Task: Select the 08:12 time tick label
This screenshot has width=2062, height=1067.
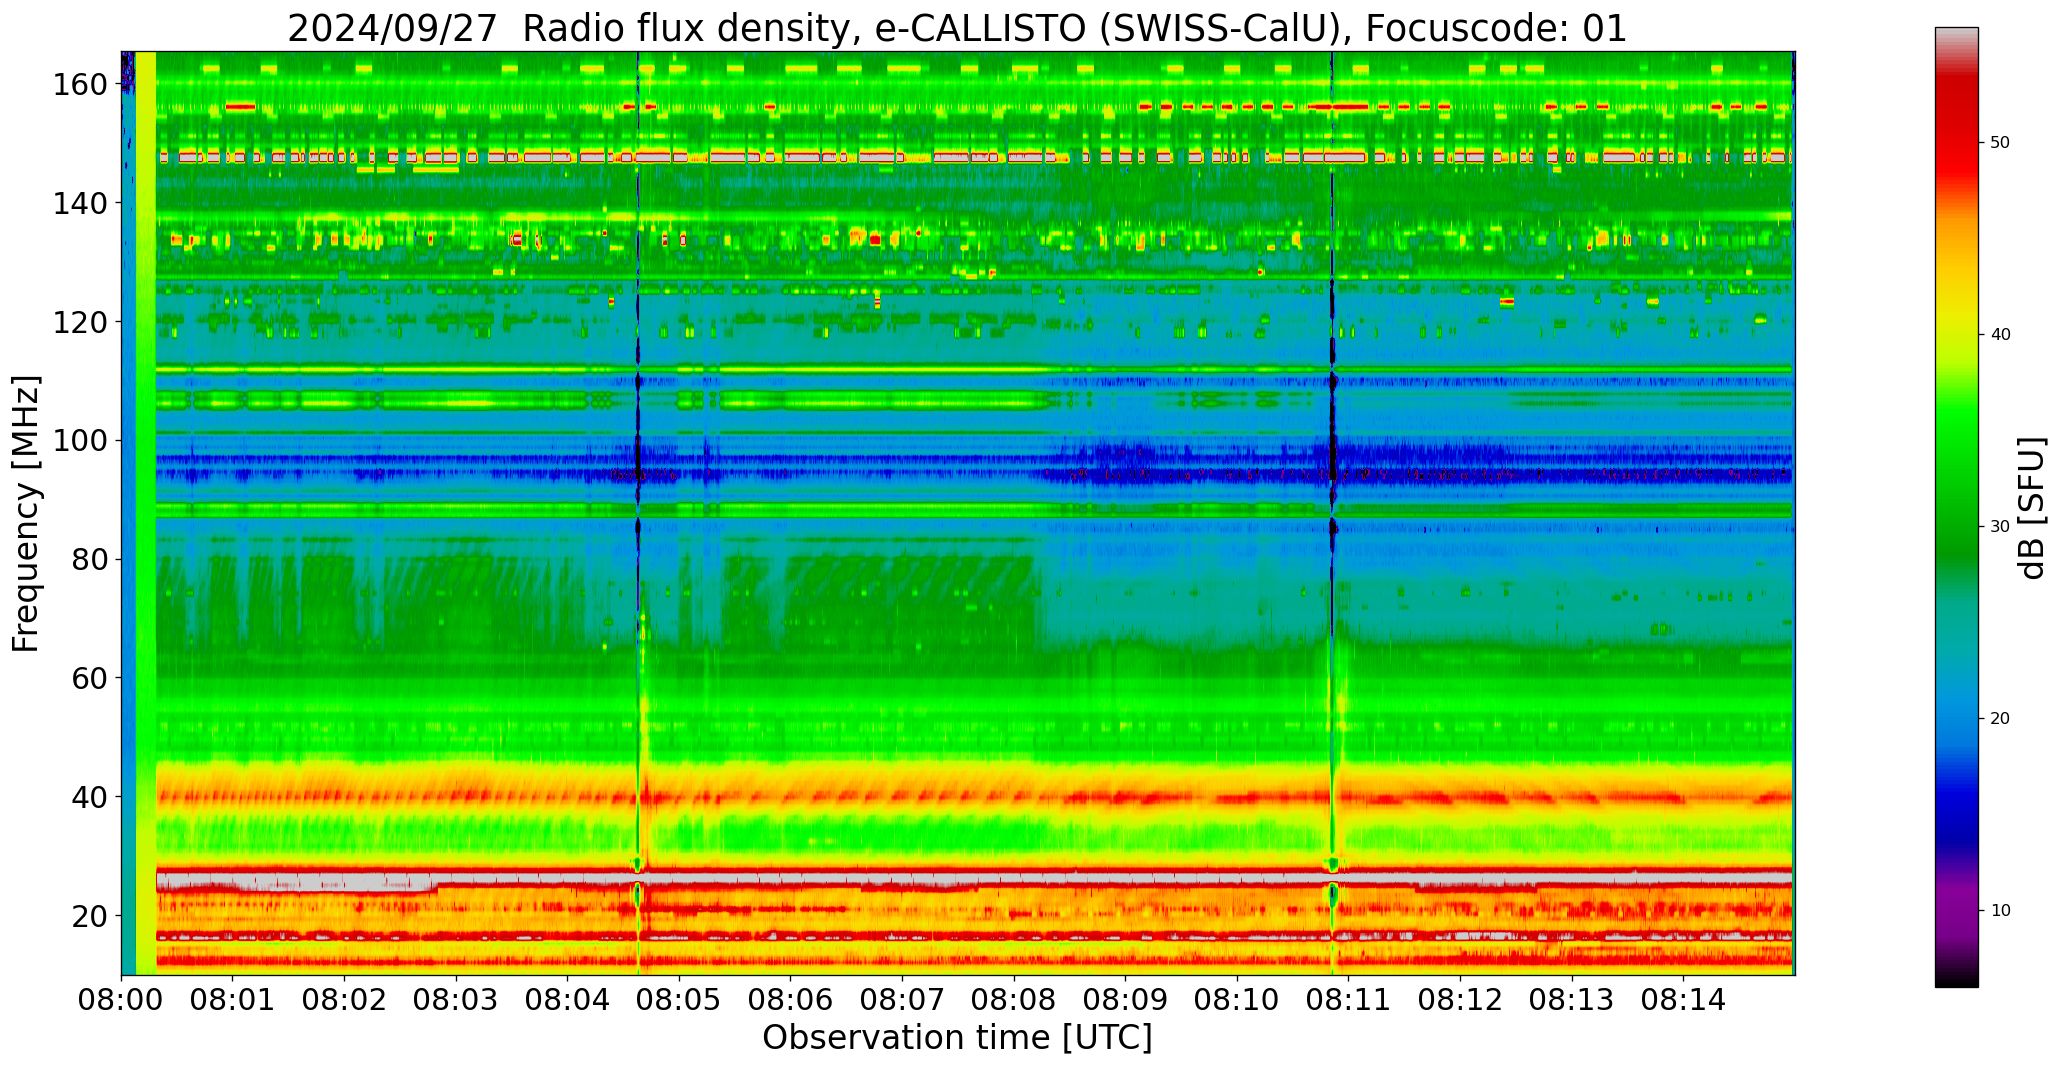Action: [x=1461, y=998]
